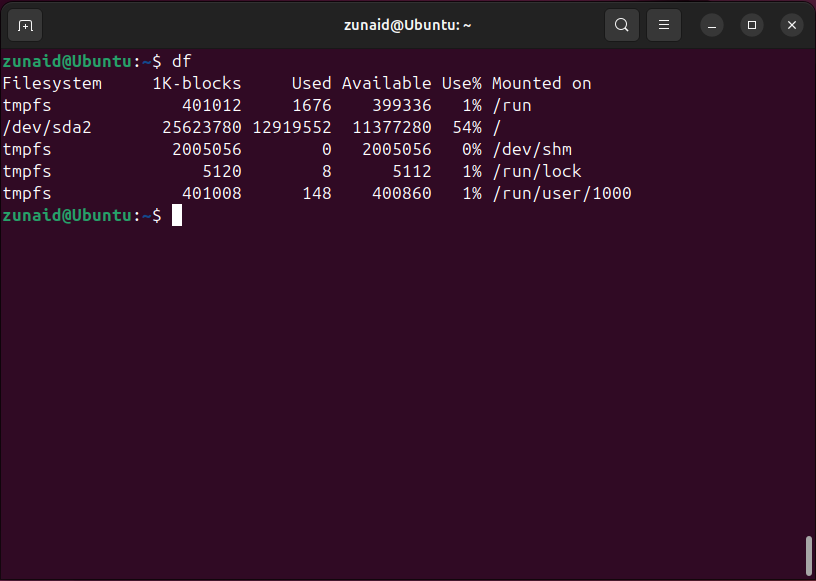Screen dimensions: 816x581
Task: Click the block cursor at the prompt
Action: pos(177,215)
